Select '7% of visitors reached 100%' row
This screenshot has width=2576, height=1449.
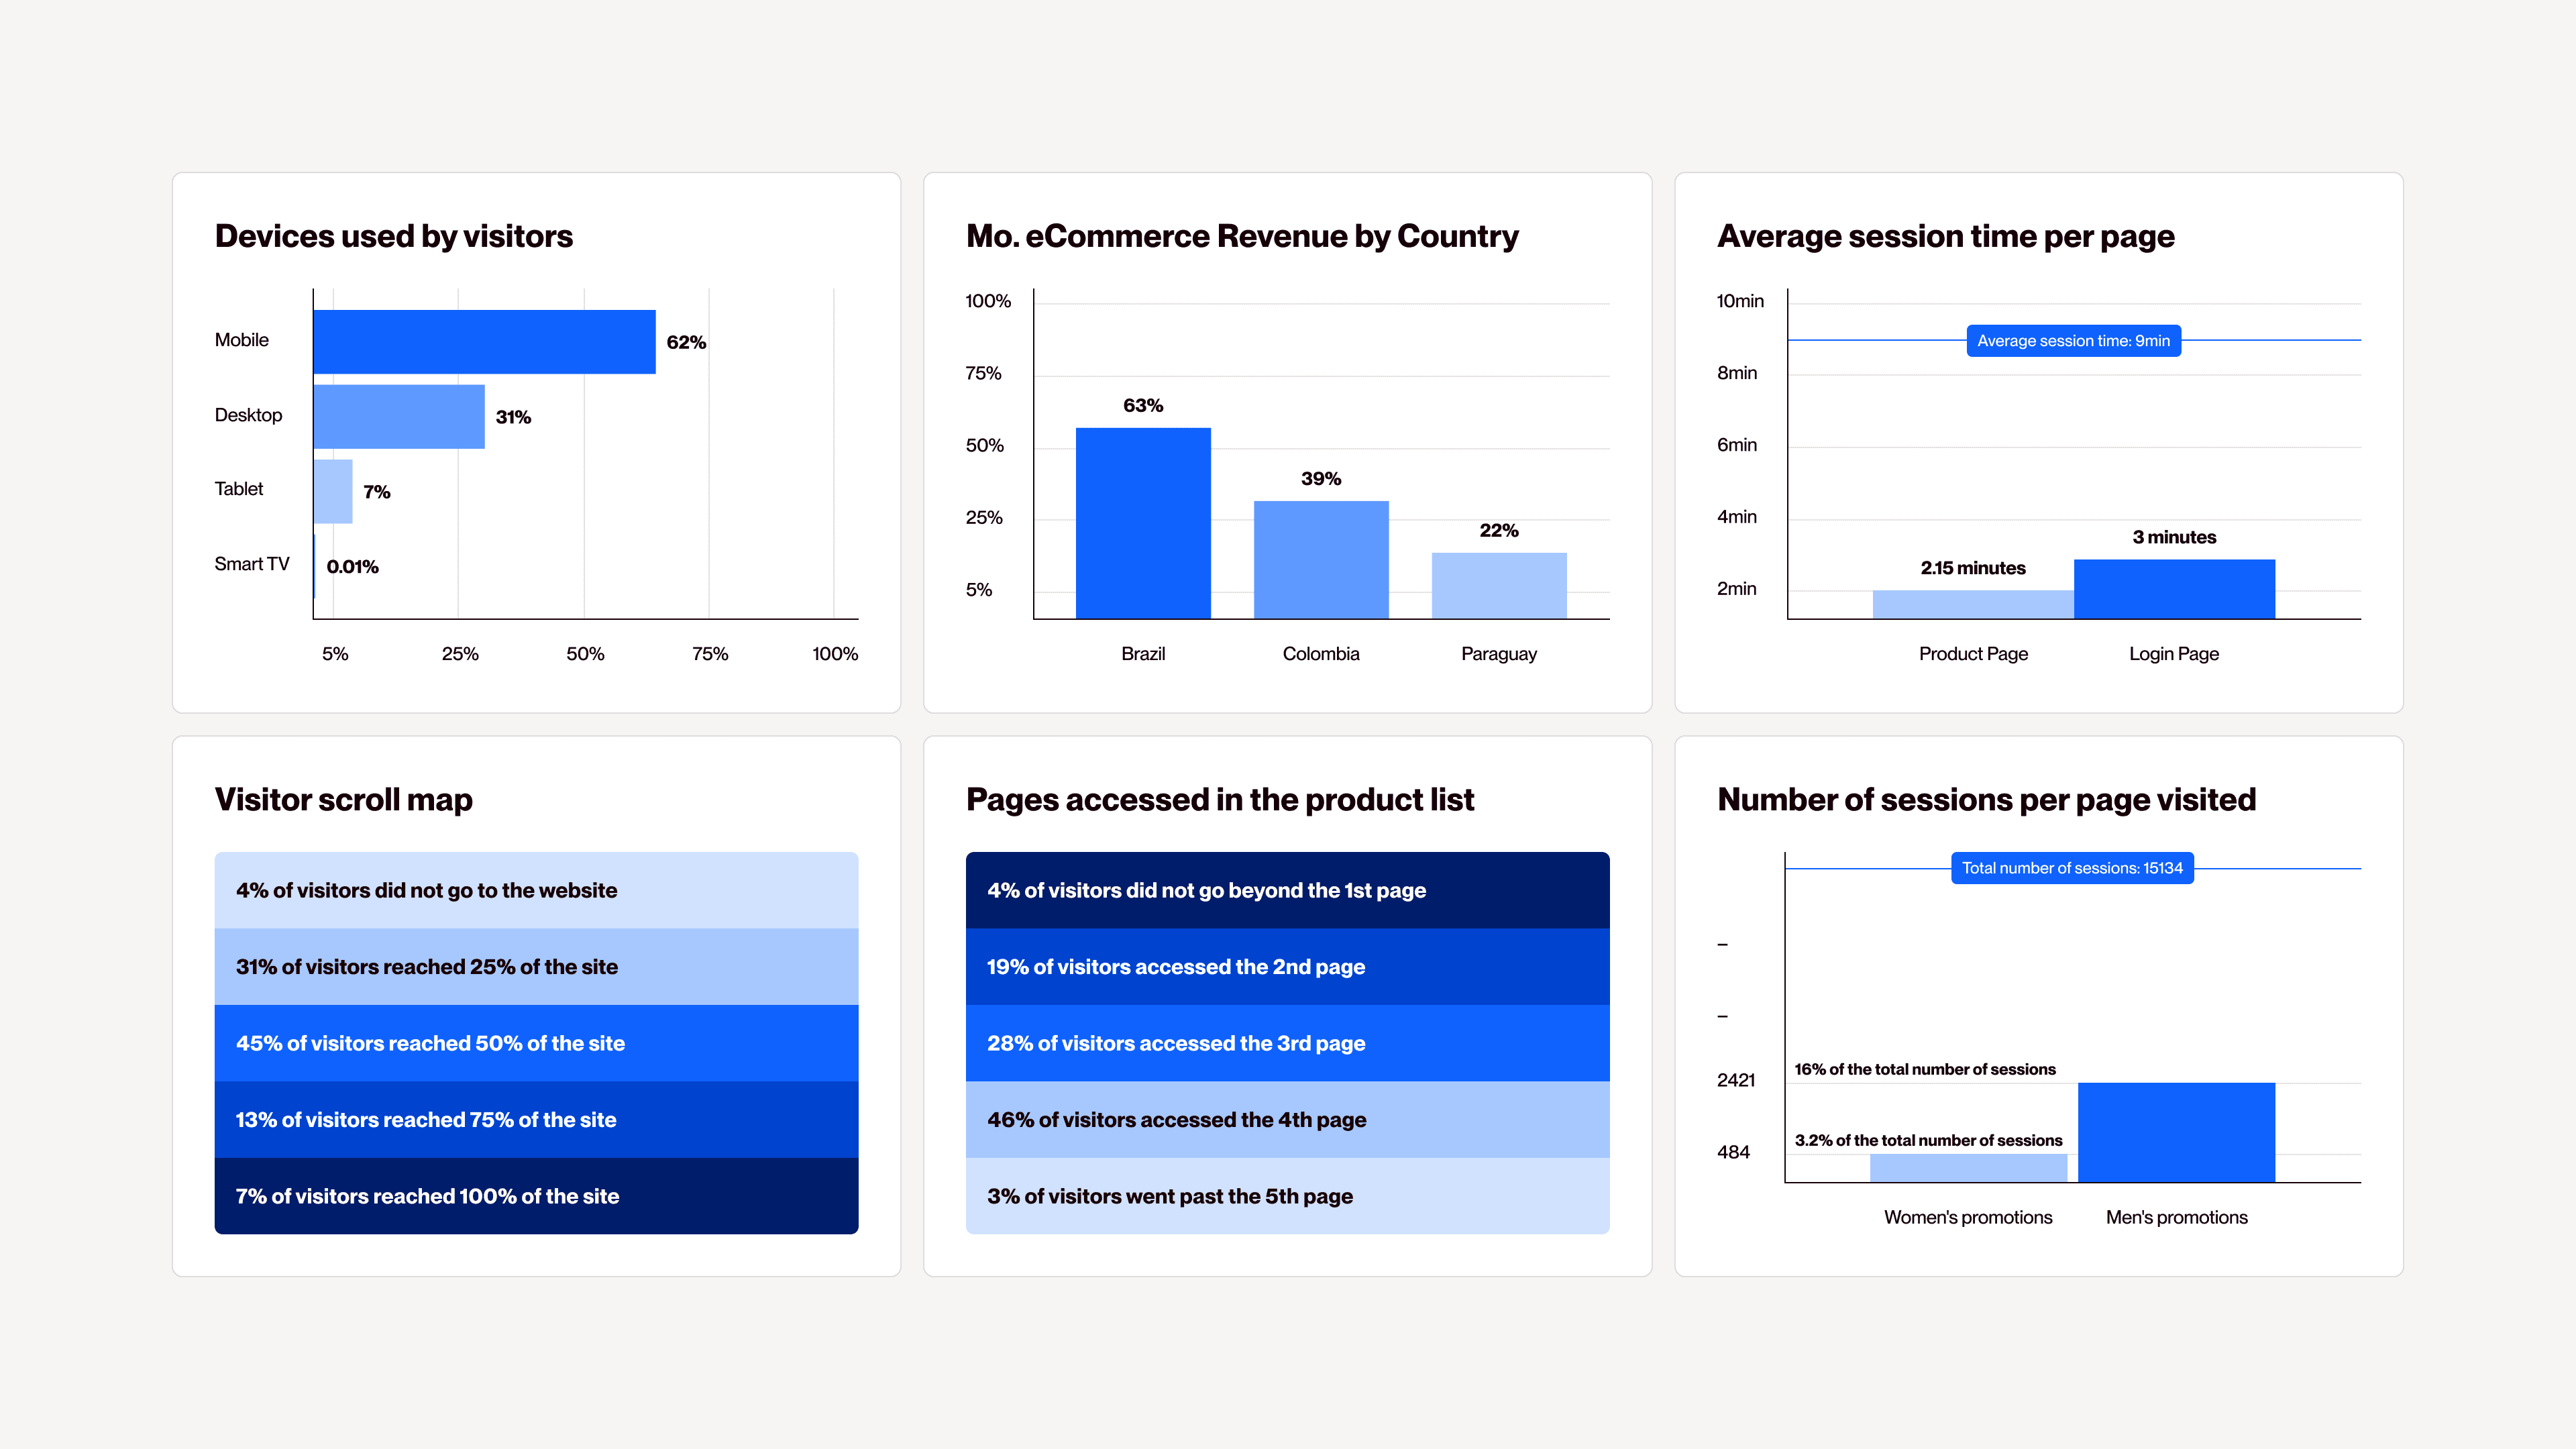coord(536,1196)
